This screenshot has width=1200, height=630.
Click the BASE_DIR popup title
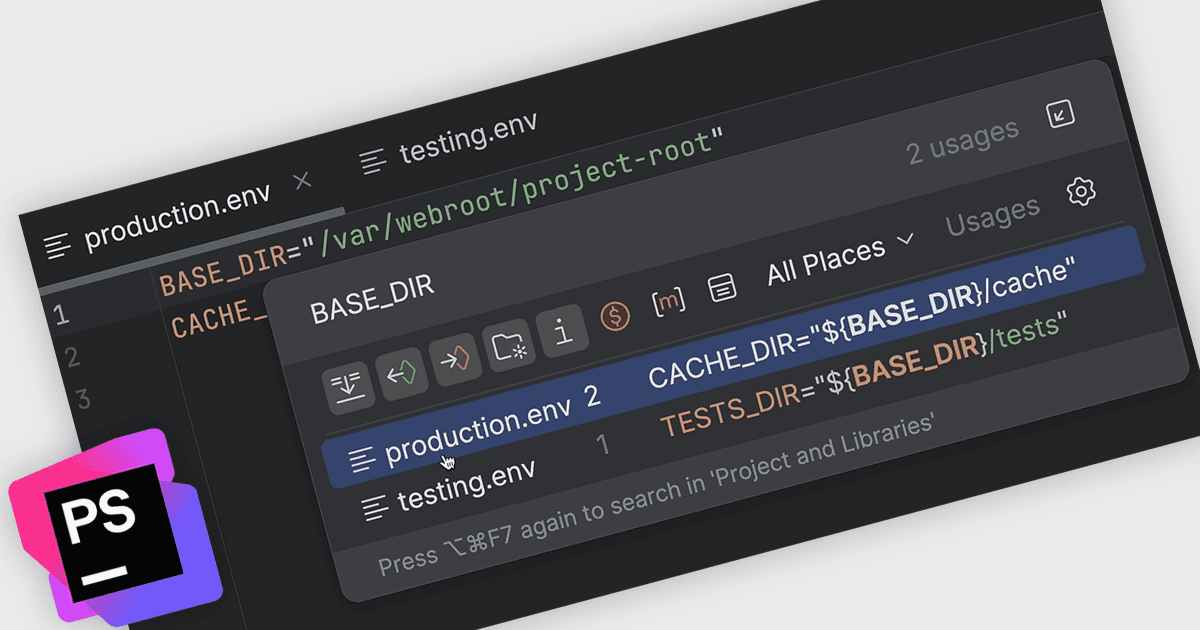pyautogui.click(x=372, y=299)
